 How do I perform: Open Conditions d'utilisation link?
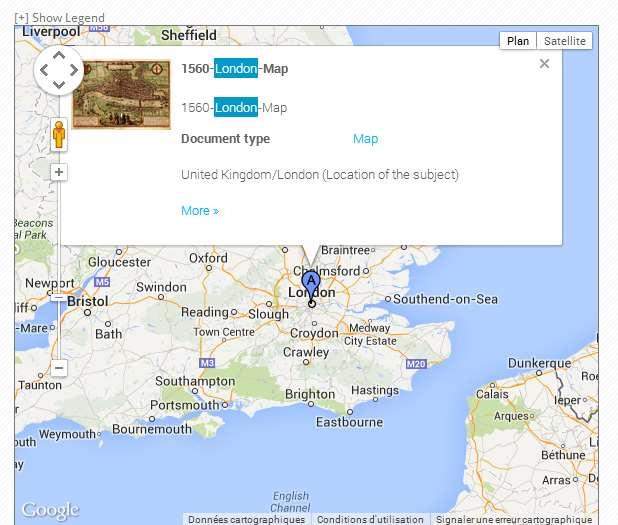(x=370, y=519)
